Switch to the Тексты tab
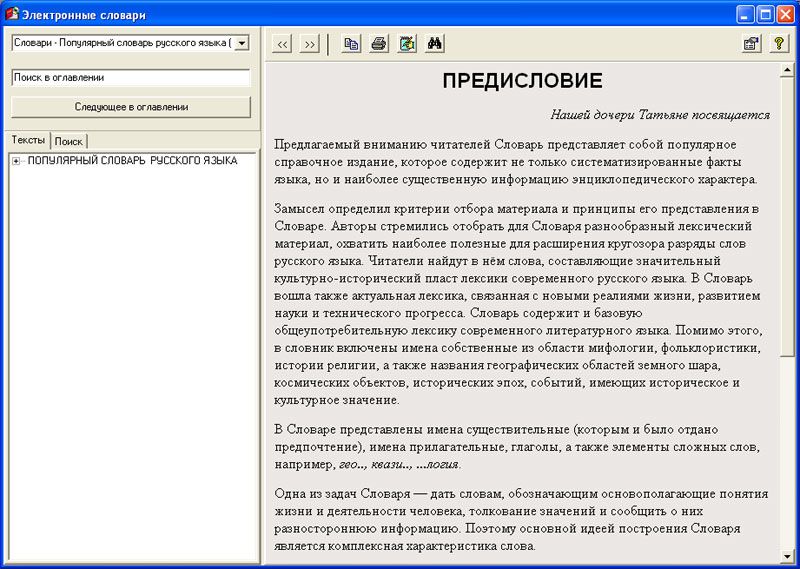The image size is (800, 569). 28,140
